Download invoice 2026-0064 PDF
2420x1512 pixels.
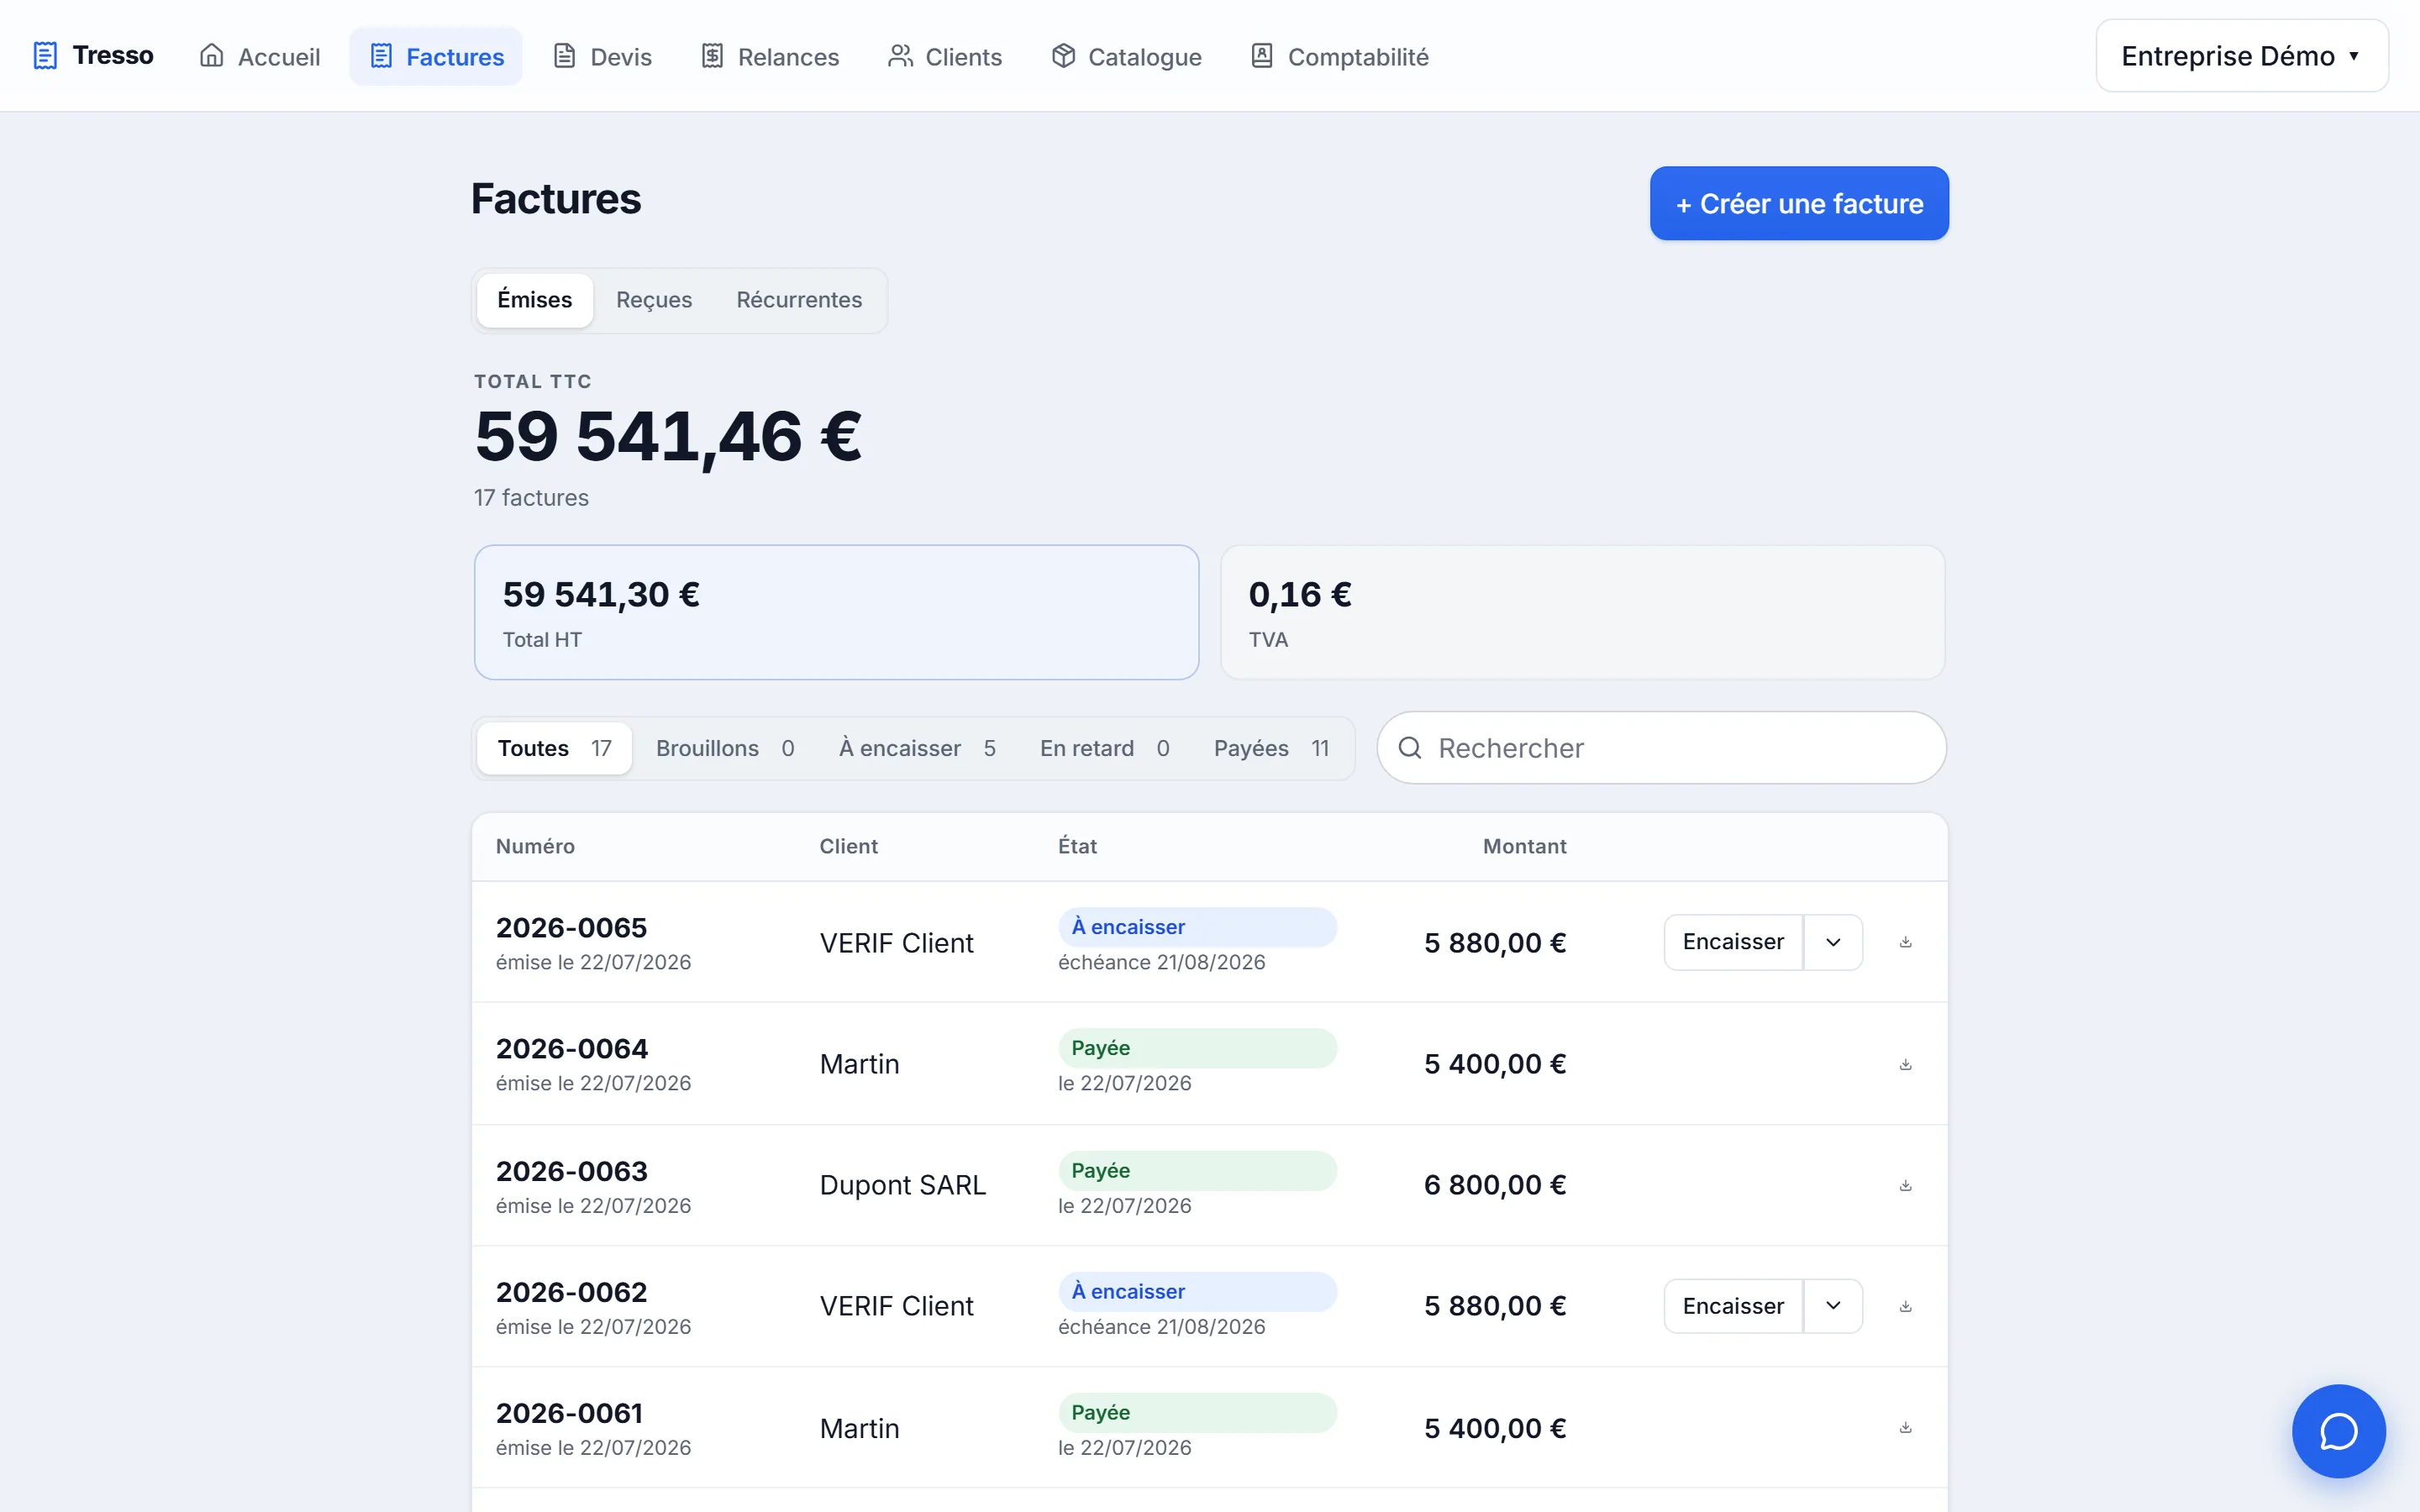tap(1905, 1064)
